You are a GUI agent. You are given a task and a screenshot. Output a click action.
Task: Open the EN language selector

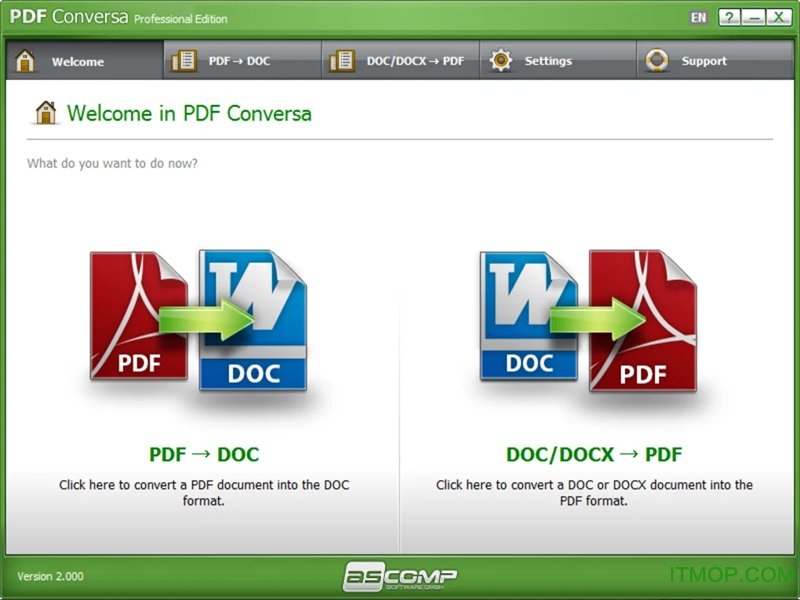coord(699,16)
